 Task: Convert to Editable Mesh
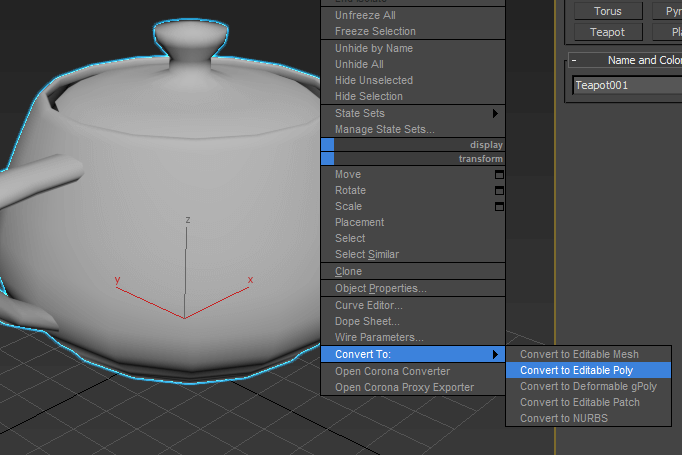pyautogui.click(x=588, y=355)
